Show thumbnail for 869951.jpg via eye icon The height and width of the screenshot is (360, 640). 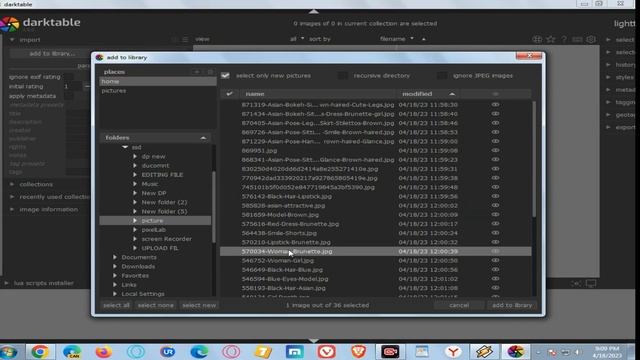tap(495, 150)
